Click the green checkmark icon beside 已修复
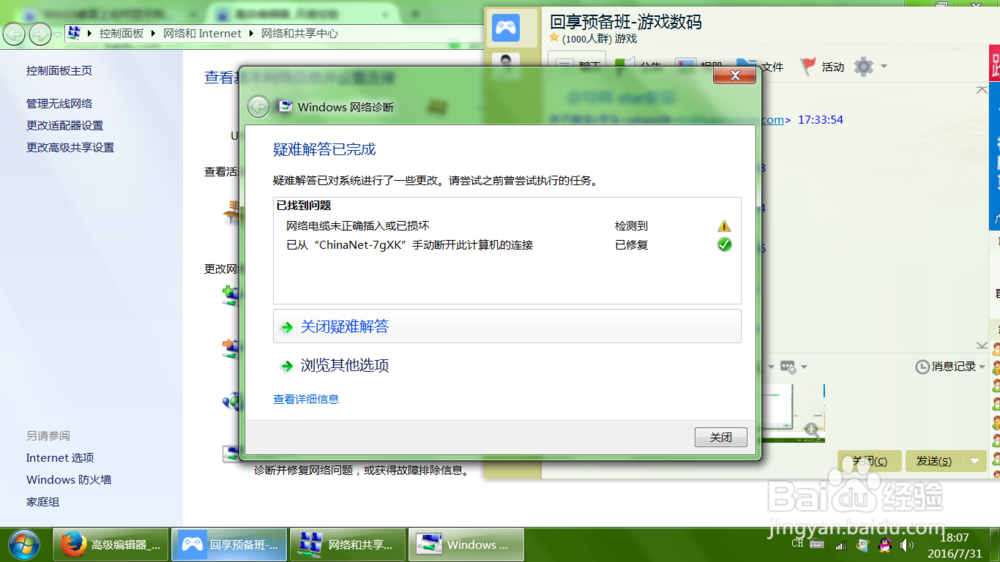 (724, 245)
